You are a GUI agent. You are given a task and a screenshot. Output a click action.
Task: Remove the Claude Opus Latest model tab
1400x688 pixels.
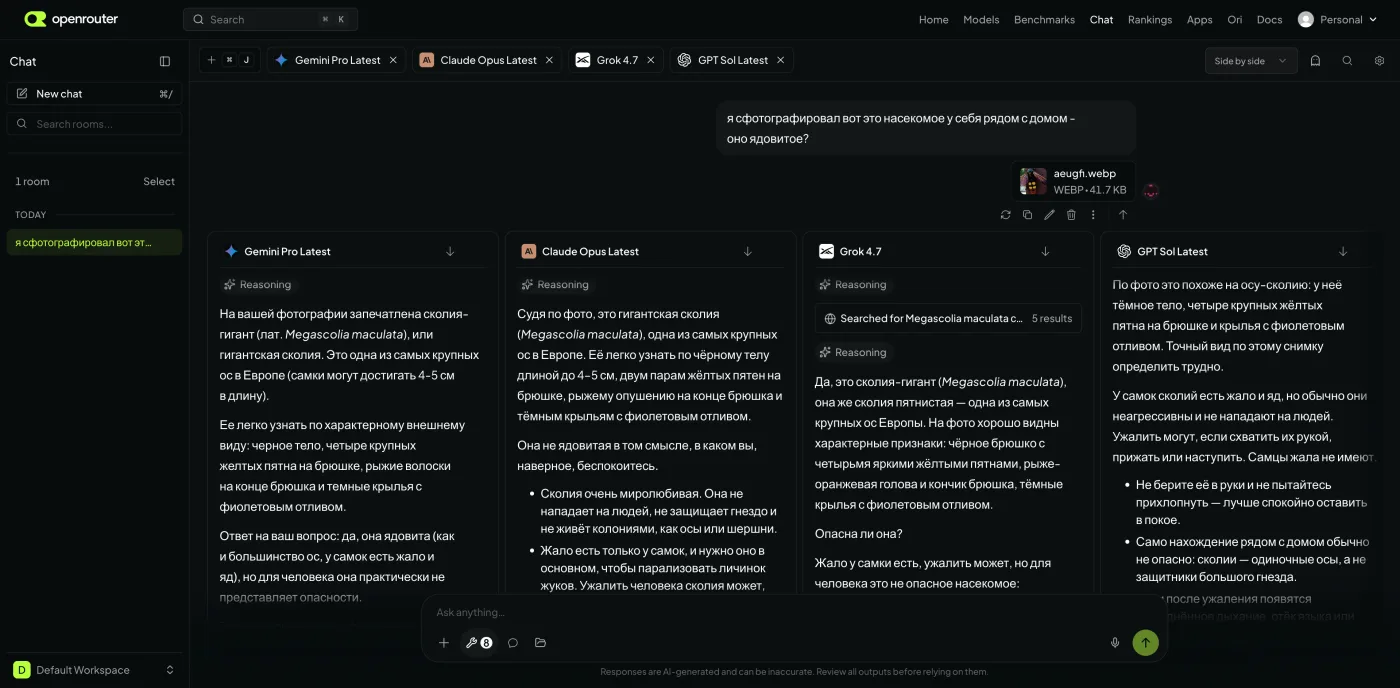(x=549, y=60)
